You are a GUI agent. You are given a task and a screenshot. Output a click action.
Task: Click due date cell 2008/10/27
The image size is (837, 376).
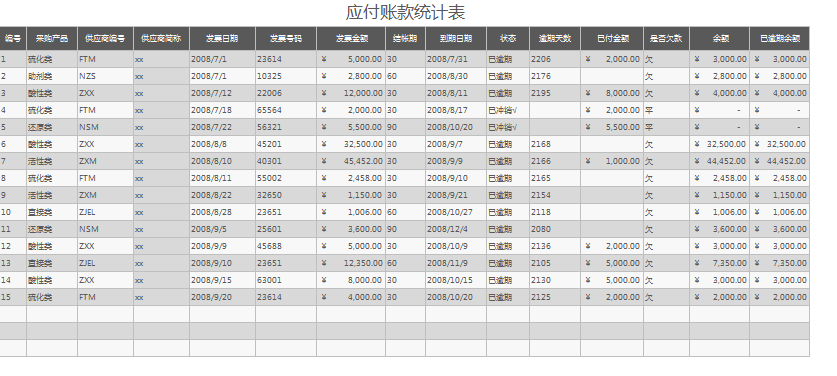456,213
